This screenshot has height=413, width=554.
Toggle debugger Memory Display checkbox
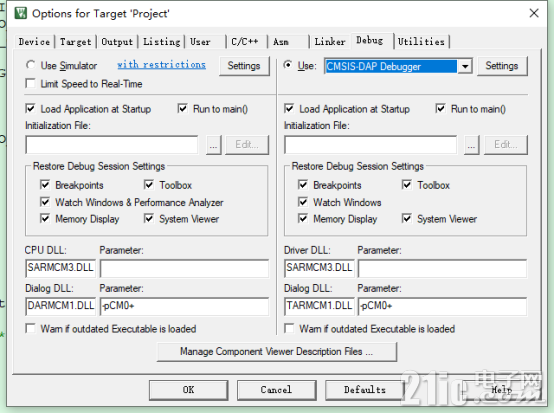tap(303, 219)
